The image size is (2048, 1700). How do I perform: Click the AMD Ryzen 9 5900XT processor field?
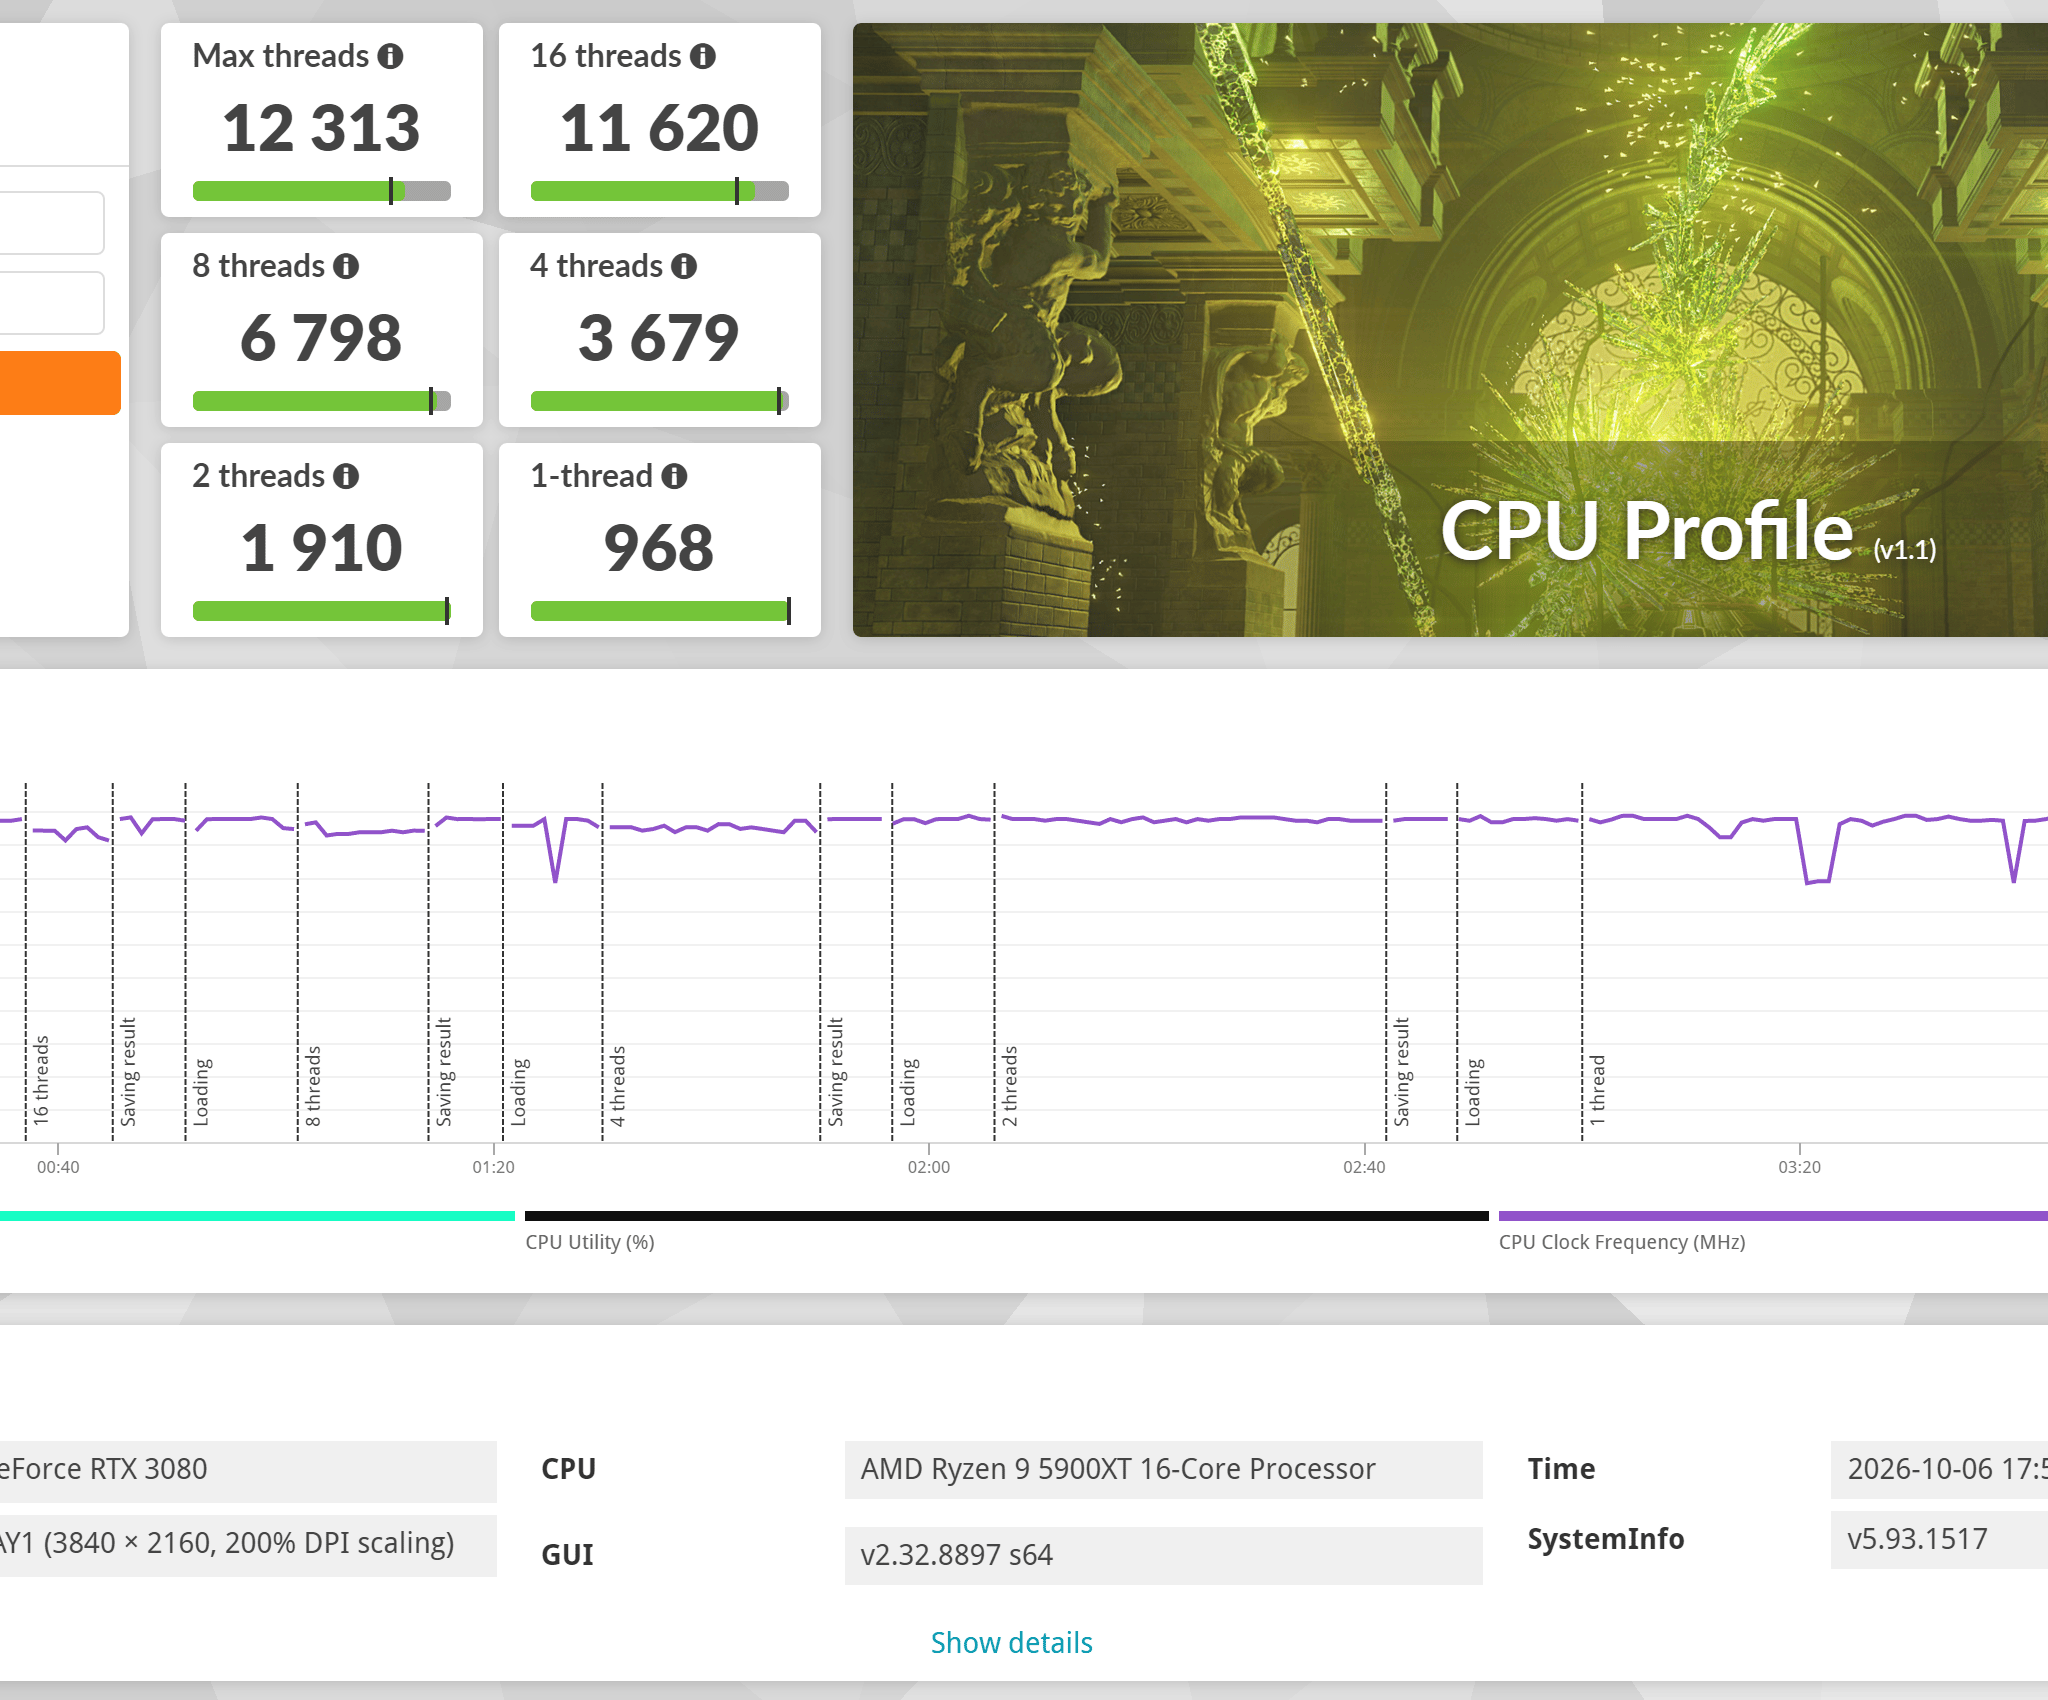[1163, 1469]
